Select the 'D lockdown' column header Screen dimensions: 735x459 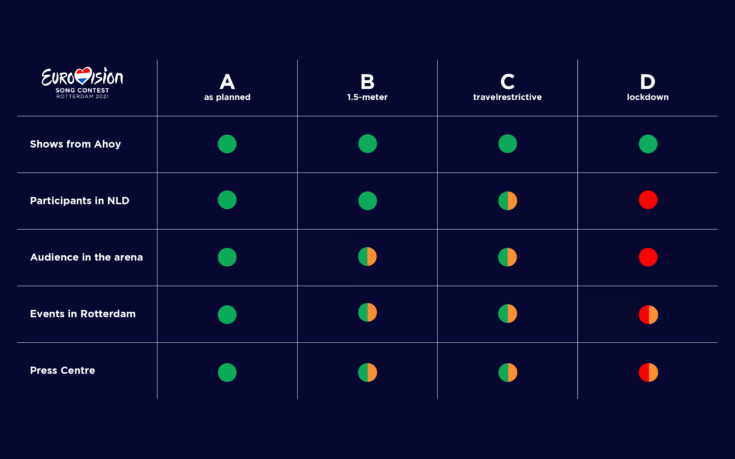(x=648, y=88)
